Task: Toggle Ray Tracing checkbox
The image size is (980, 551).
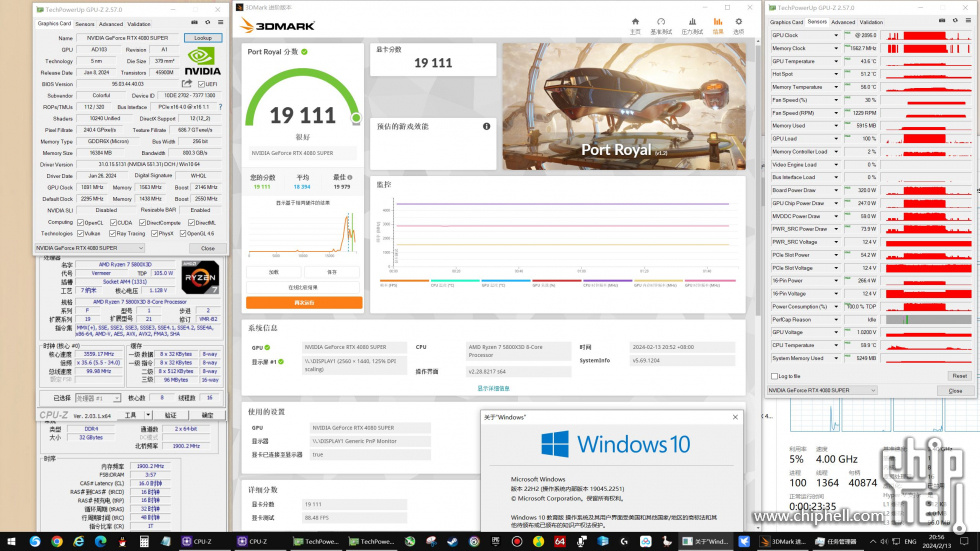Action: tap(112, 234)
